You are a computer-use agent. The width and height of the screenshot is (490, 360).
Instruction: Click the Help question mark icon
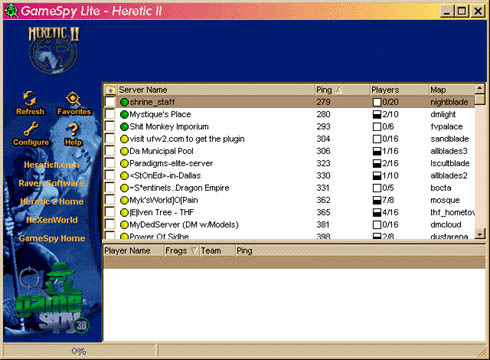click(73, 130)
